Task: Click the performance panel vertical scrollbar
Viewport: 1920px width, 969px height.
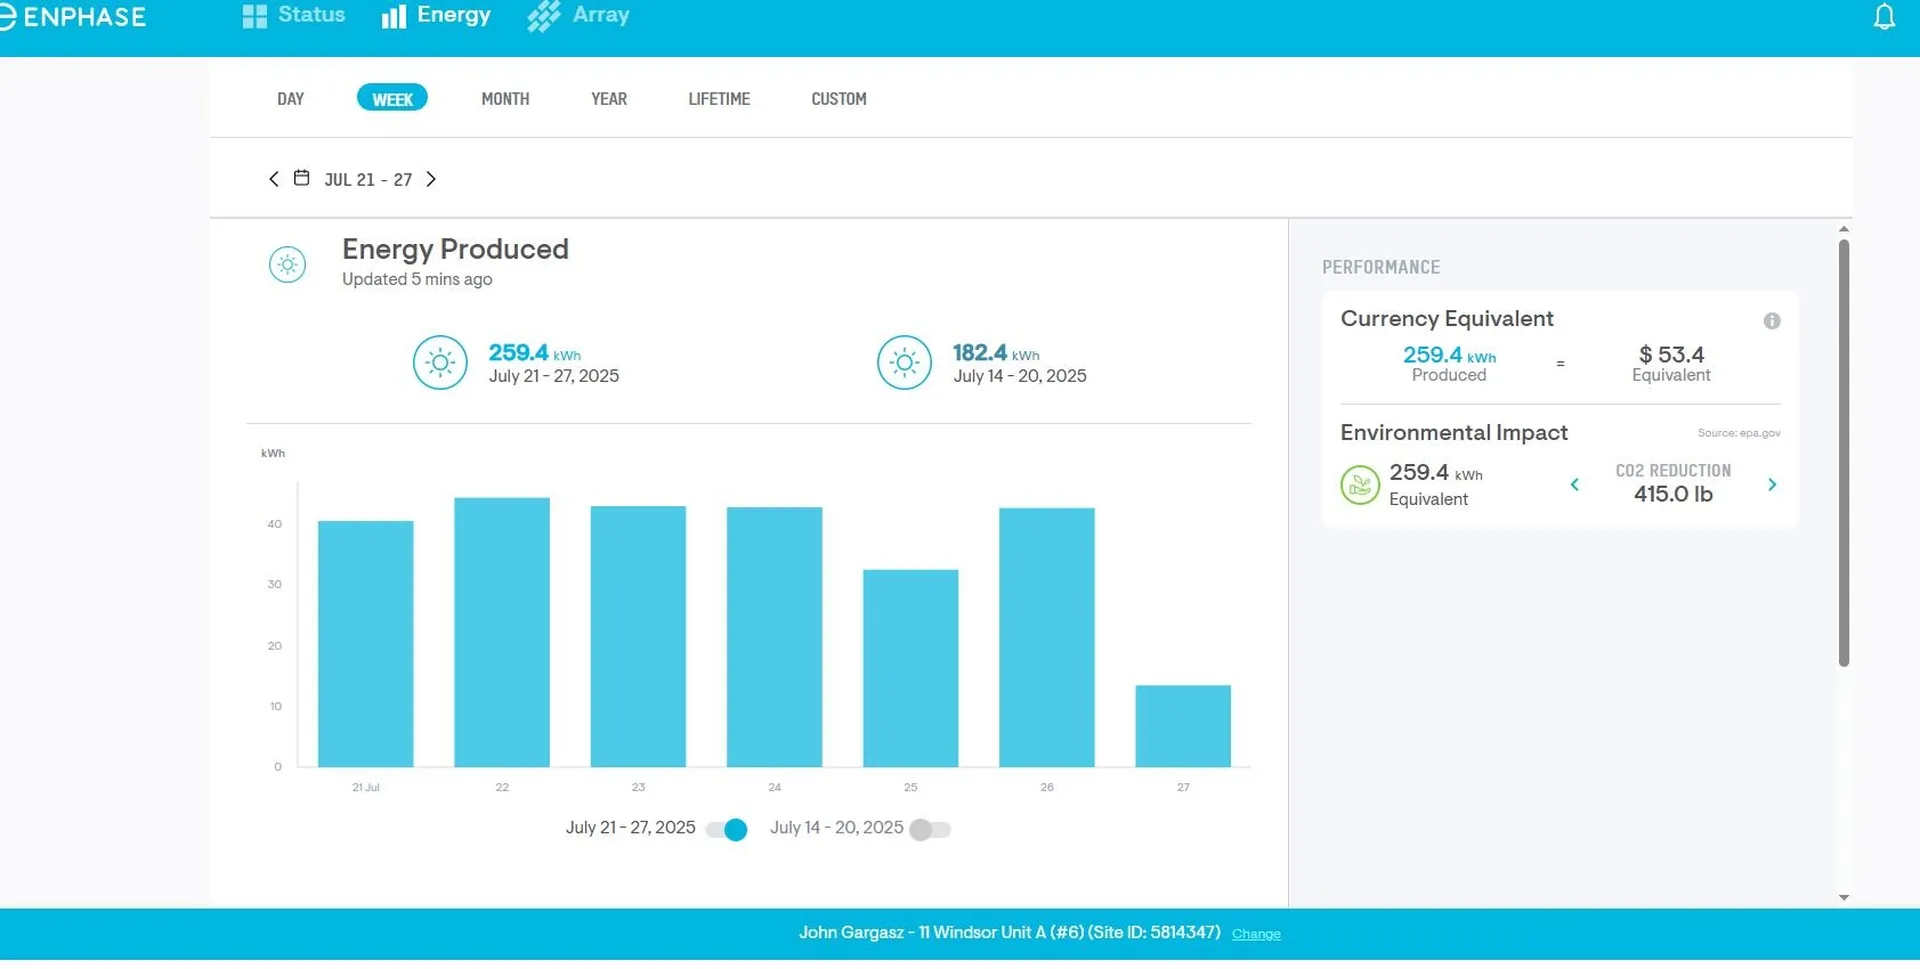Action: click(1843, 452)
